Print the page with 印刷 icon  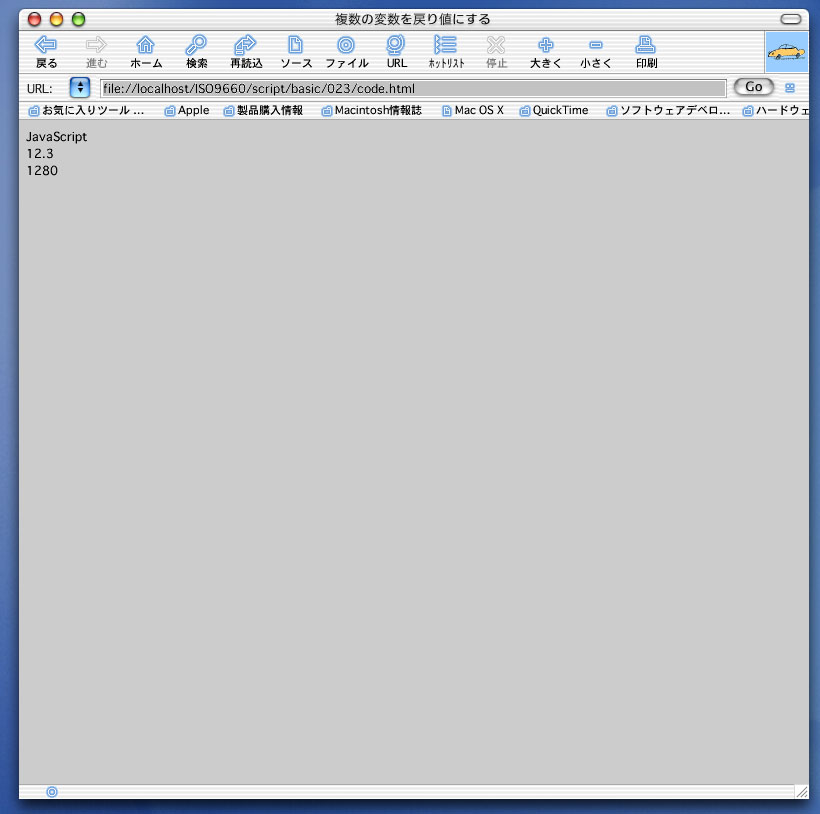pos(646,51)
